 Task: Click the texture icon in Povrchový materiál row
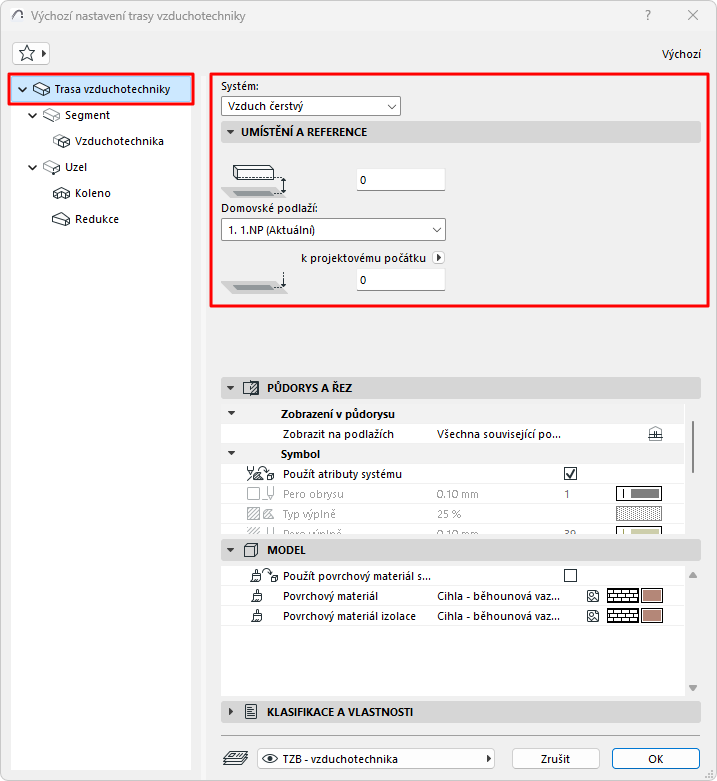click(593, 596)
